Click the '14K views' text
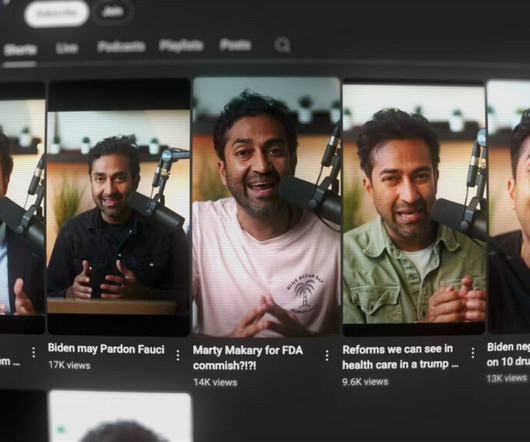Image resolution: width=530 pixels, height=442 pixels. (x=215, y=382)
